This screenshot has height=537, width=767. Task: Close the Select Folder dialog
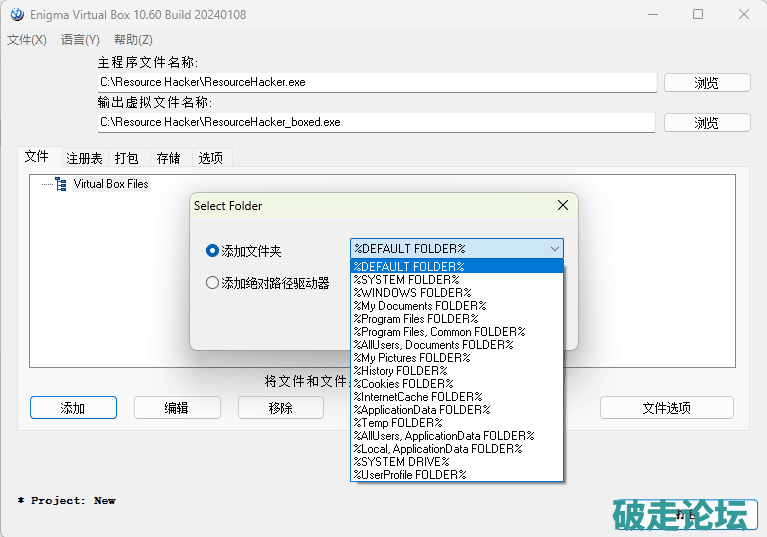click(563, 205)
